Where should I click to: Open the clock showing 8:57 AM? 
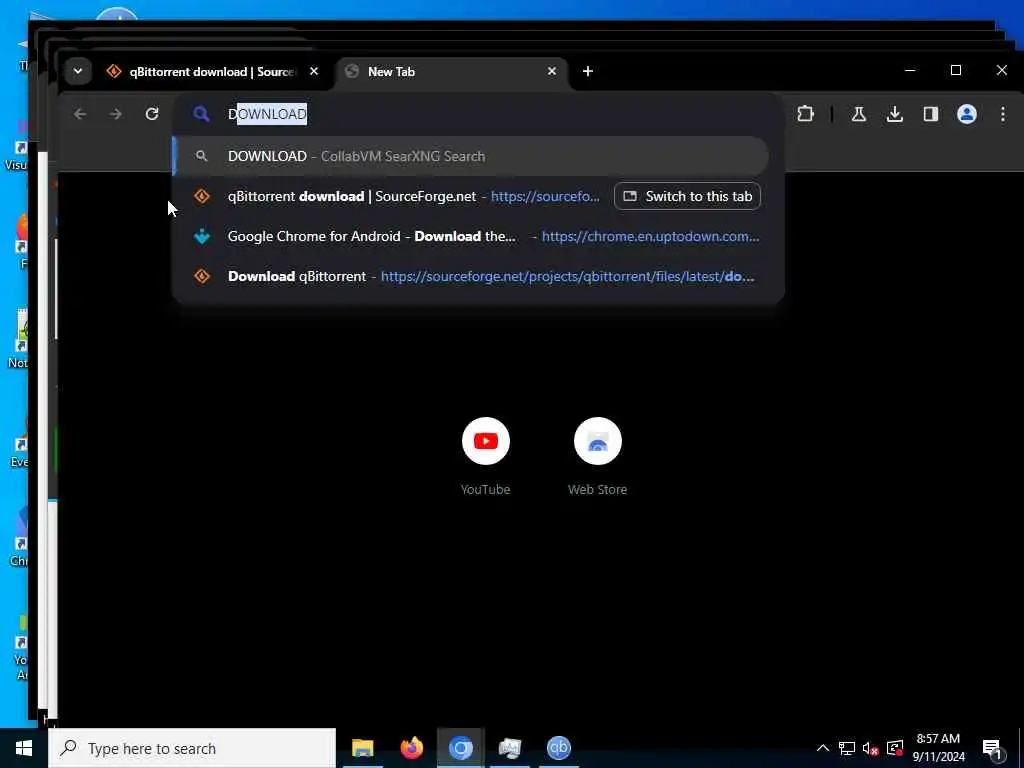pyautogui.click(x=938, y=748)
